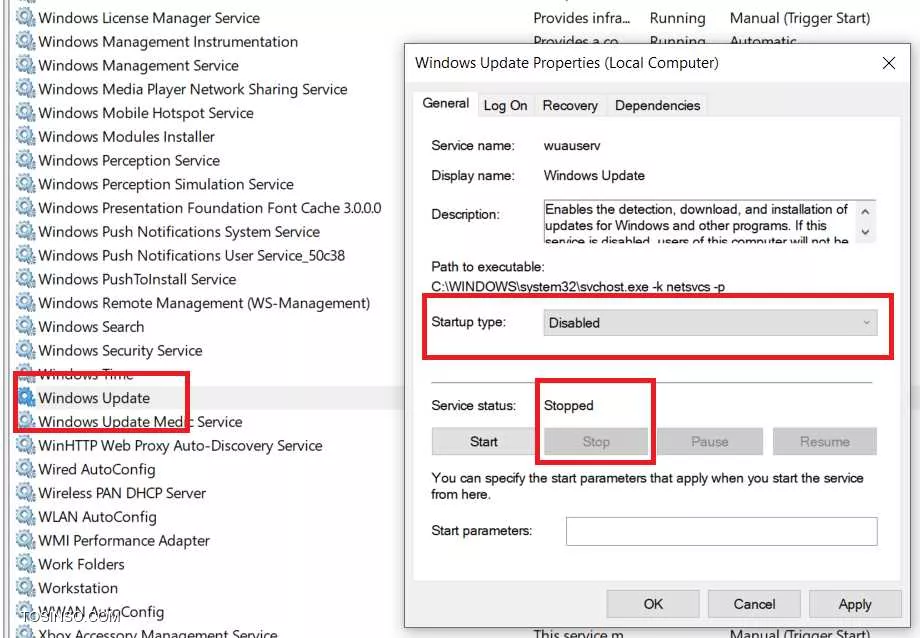The image size is (920, 638).
Task: Click the Windows Push Notifications User Service_50c38 icon
Action: tap(25, 255)
